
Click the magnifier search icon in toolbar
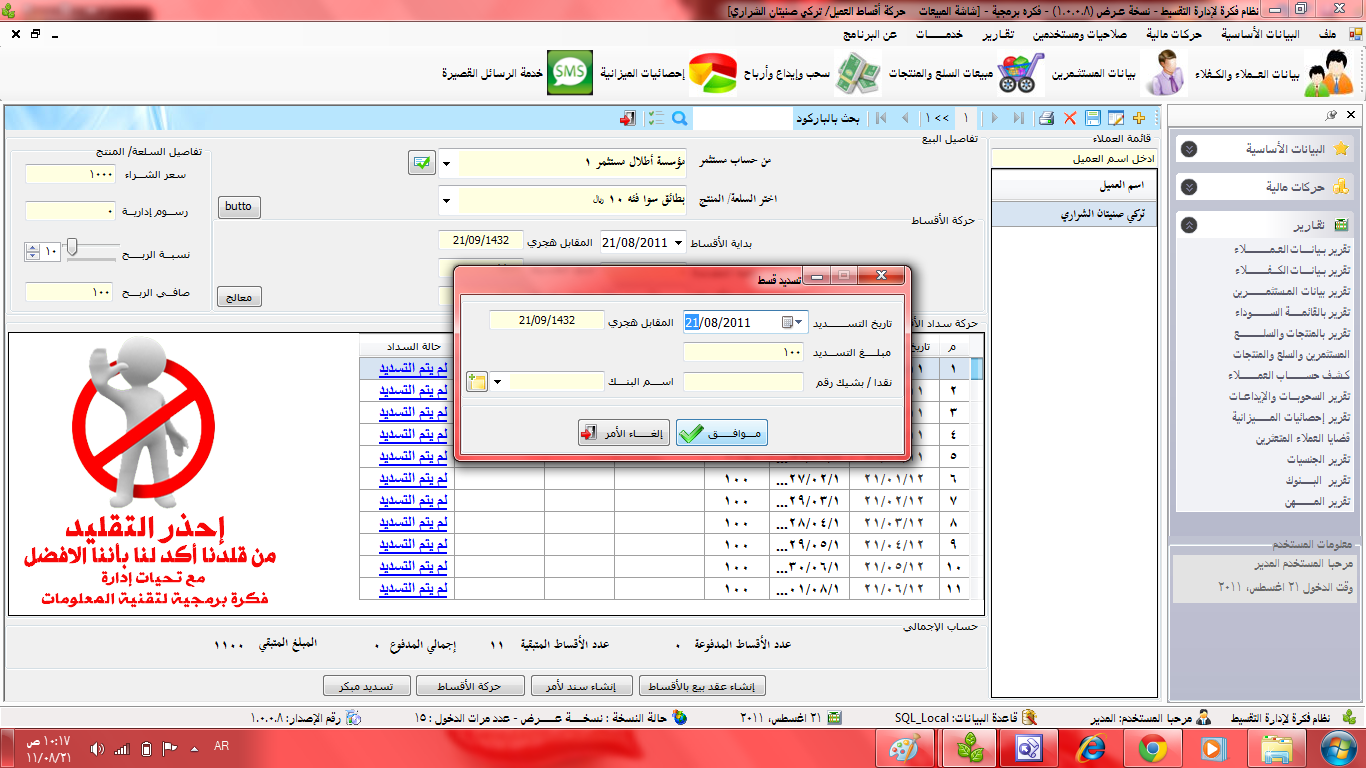click(x=679, y=118)
